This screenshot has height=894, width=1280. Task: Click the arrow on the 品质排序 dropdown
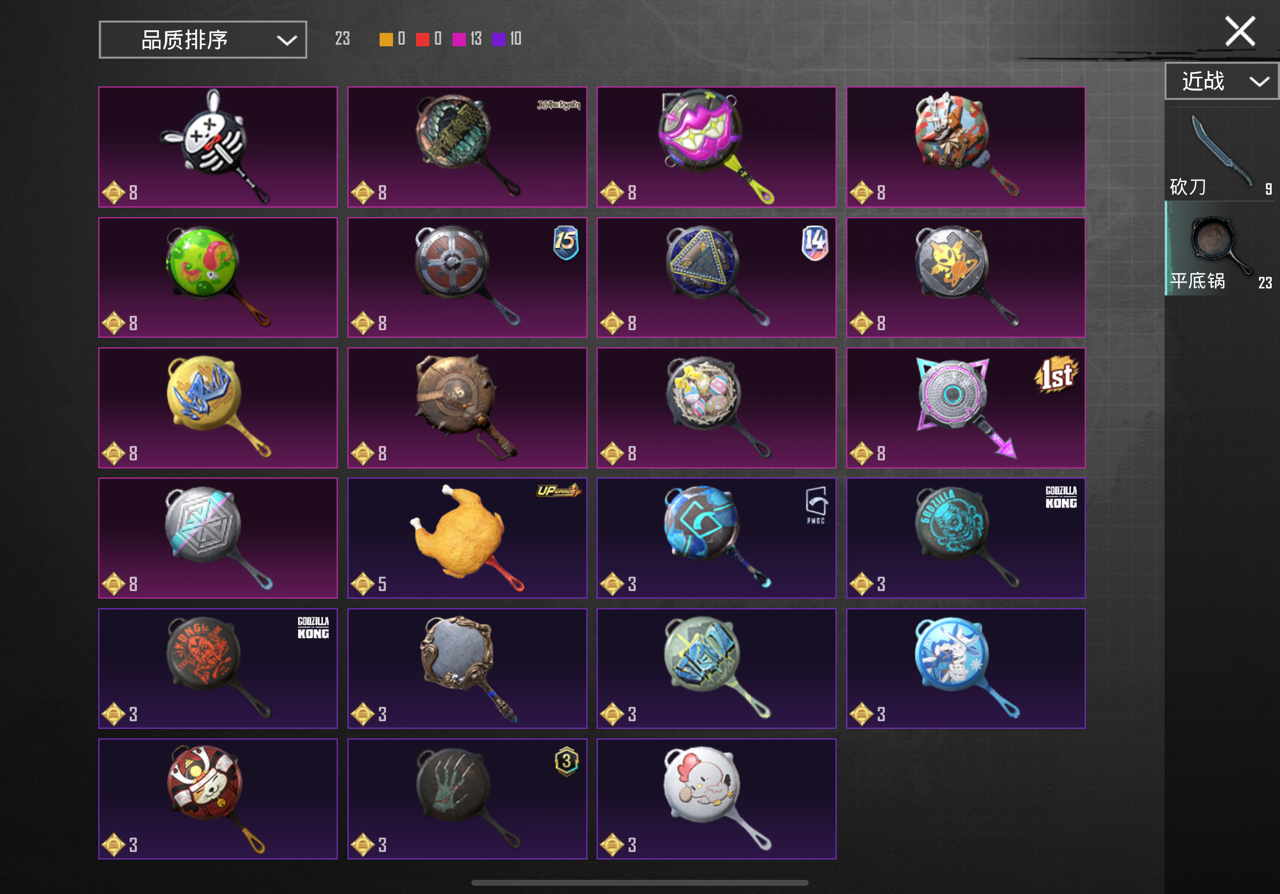tap(287, 40)
